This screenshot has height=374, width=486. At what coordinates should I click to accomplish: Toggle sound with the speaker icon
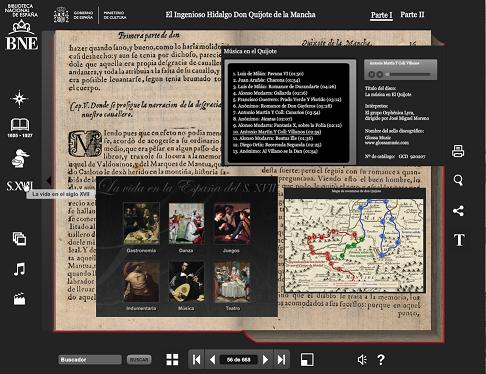point(362,360)
